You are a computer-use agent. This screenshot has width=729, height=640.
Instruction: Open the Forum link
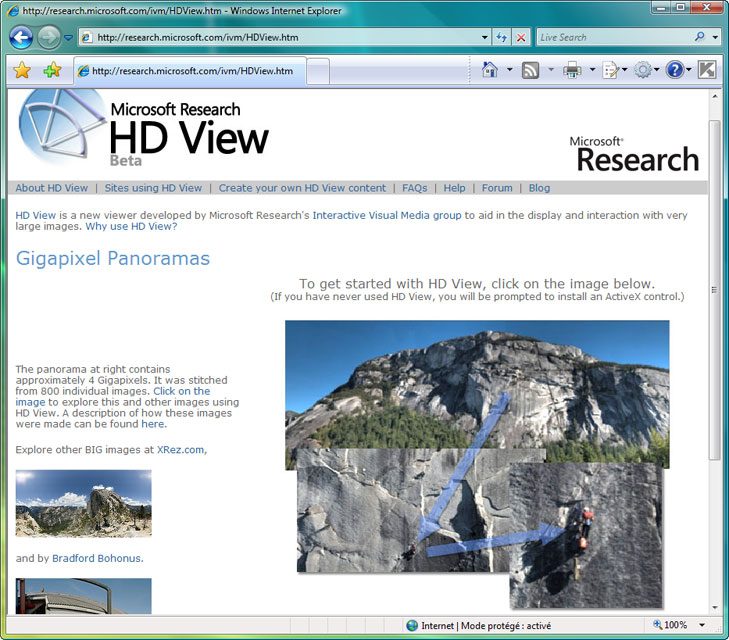pyautogui.click(x=497, y=188)
